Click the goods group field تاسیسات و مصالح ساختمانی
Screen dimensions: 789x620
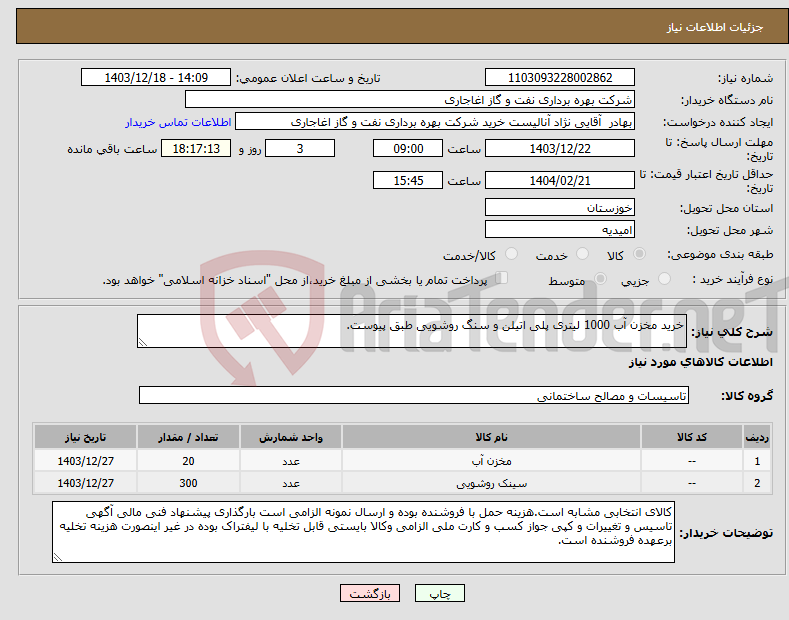click(x=414, y=396)
